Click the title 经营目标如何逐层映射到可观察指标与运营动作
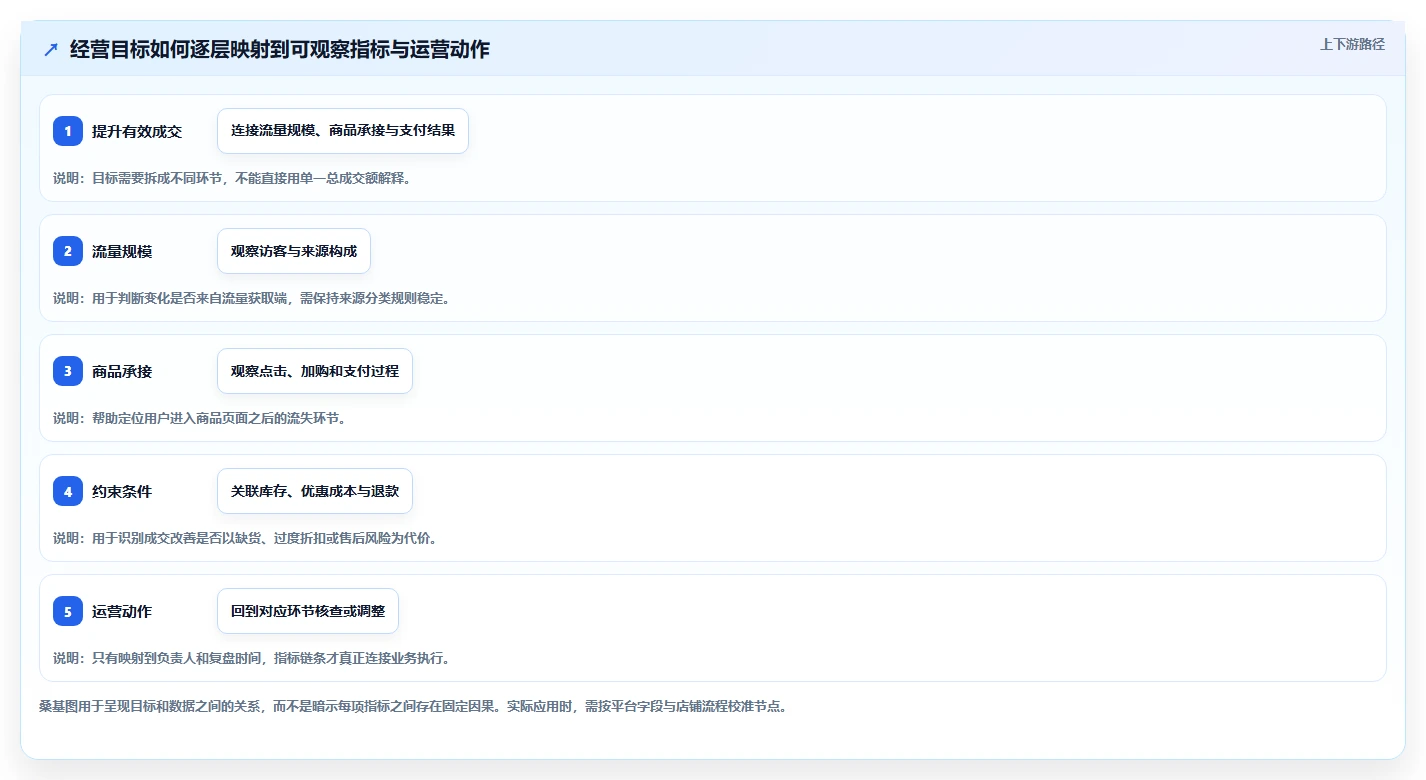The height and width of the screenshot is (780, 1426). 280,49
